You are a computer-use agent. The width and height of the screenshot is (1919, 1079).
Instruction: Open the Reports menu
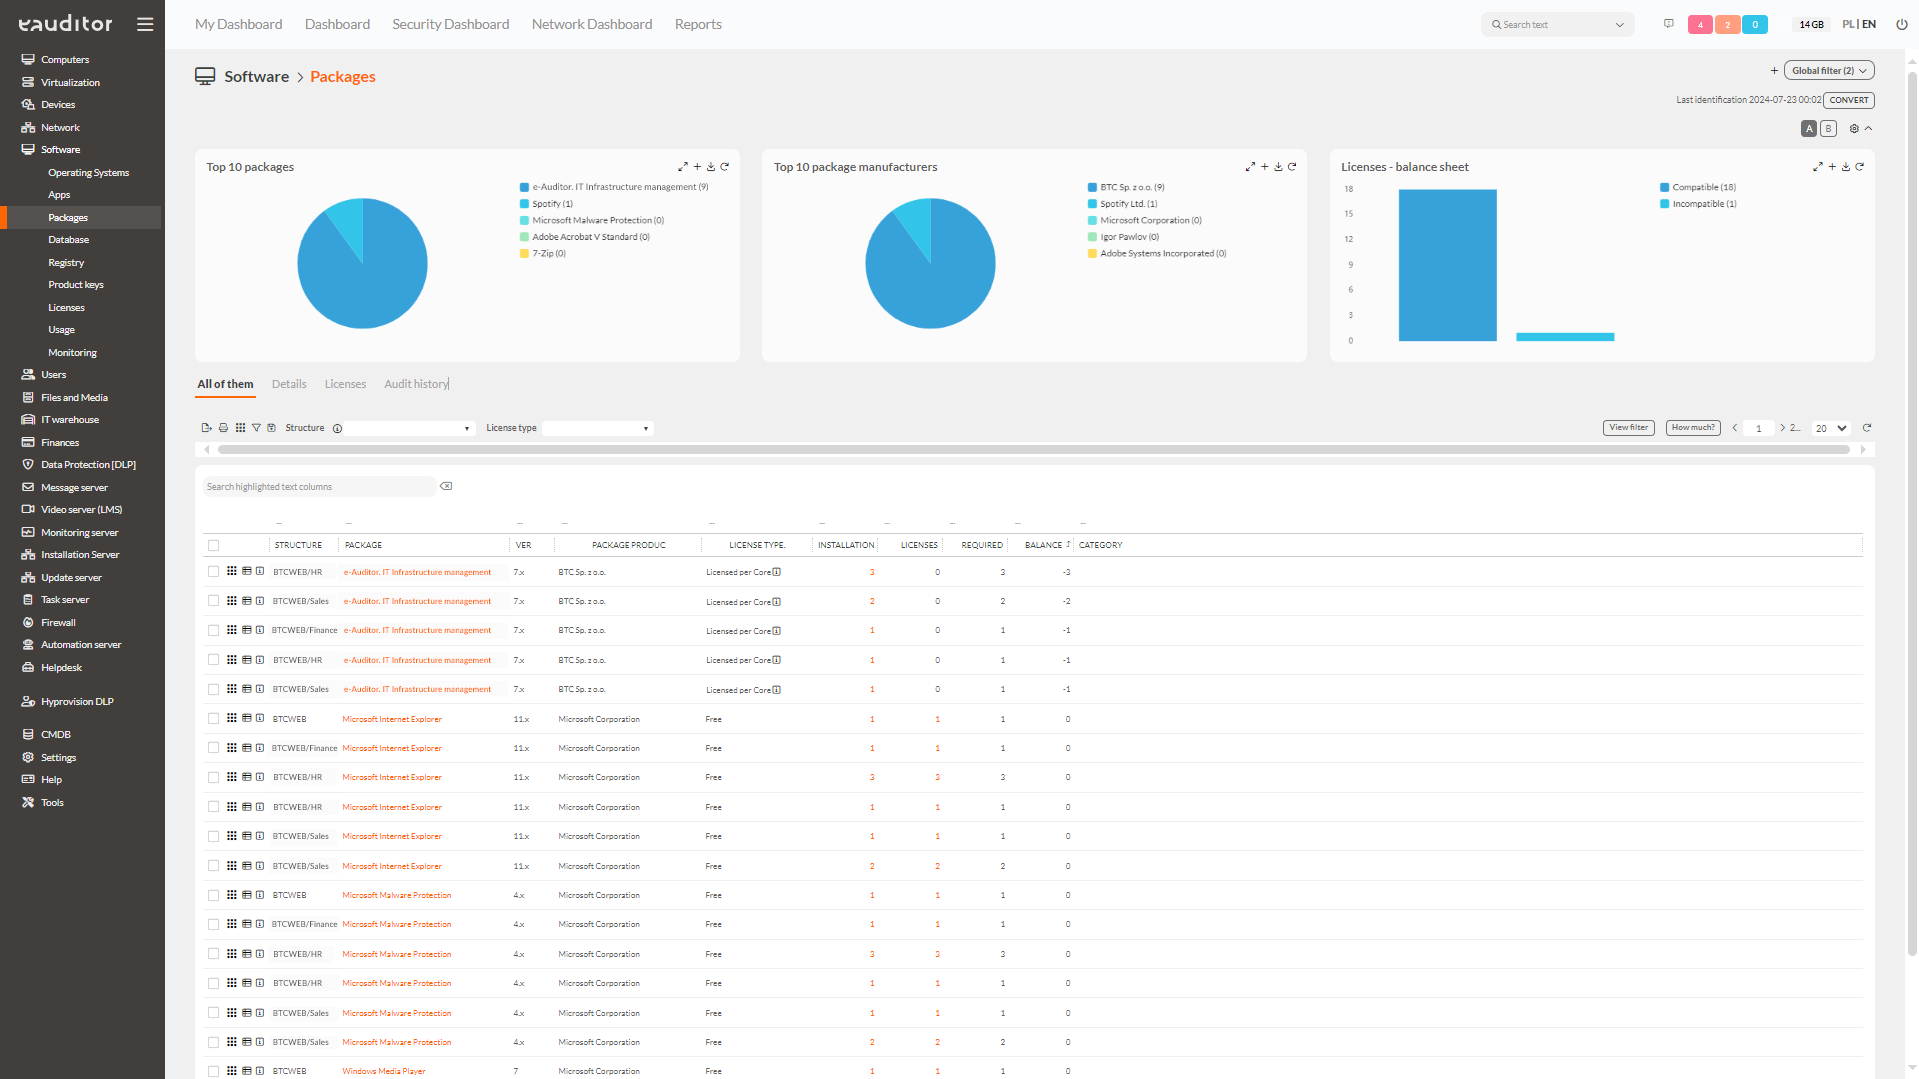coord(698,24)
